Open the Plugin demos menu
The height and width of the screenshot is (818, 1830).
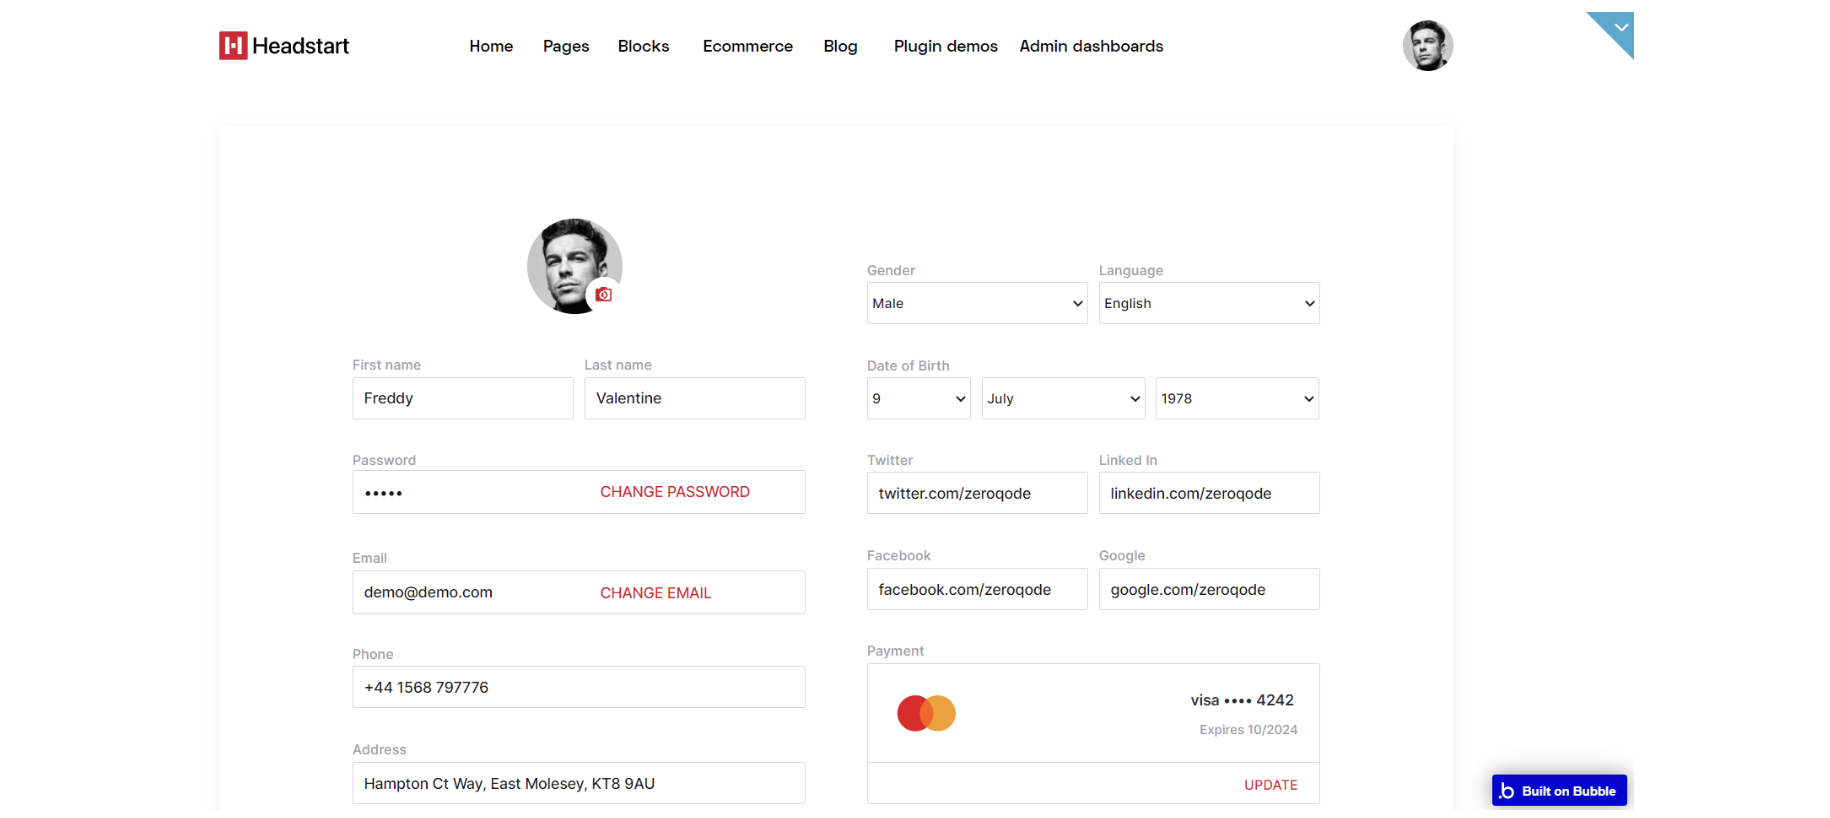945,46
